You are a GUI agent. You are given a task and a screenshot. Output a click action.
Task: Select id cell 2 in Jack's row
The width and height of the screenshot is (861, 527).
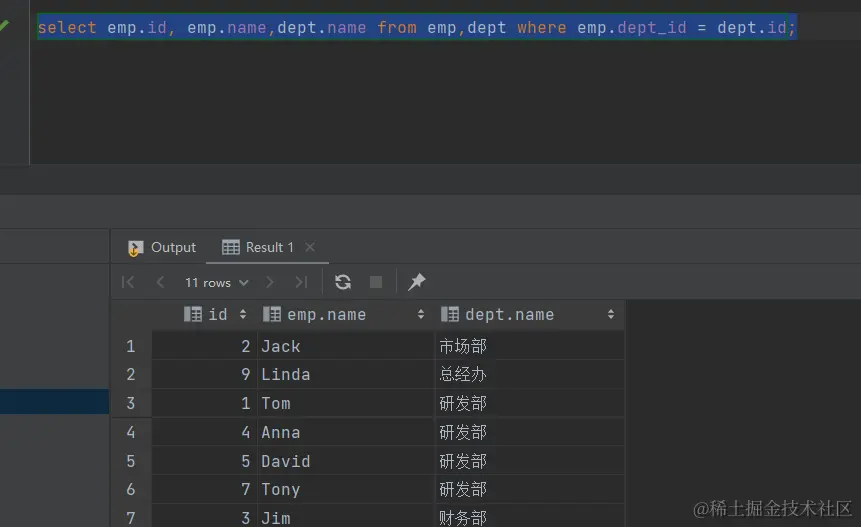205,346
